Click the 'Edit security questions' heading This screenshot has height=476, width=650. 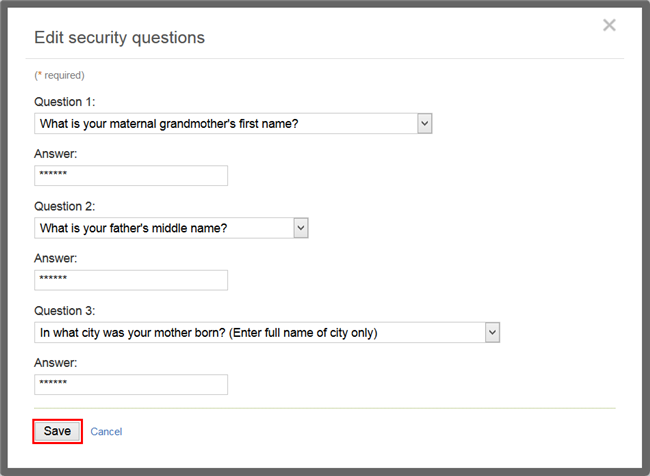(119, 38)
